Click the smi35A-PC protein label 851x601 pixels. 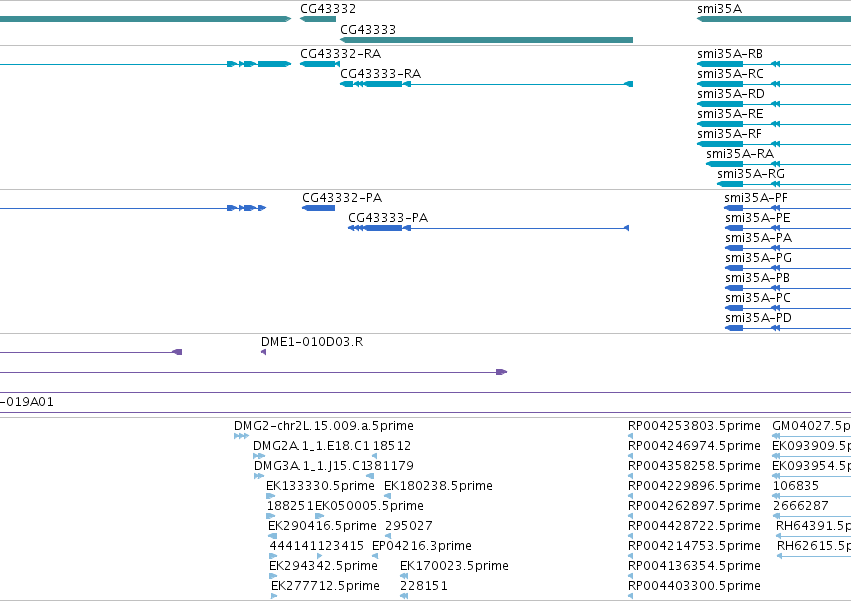758,298
